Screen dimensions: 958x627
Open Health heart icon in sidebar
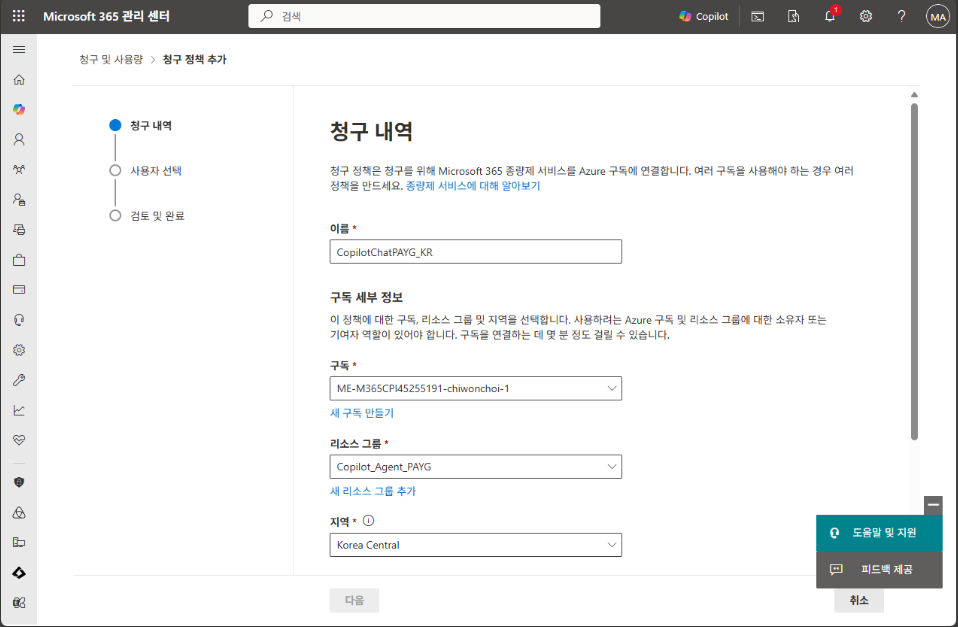19,440
